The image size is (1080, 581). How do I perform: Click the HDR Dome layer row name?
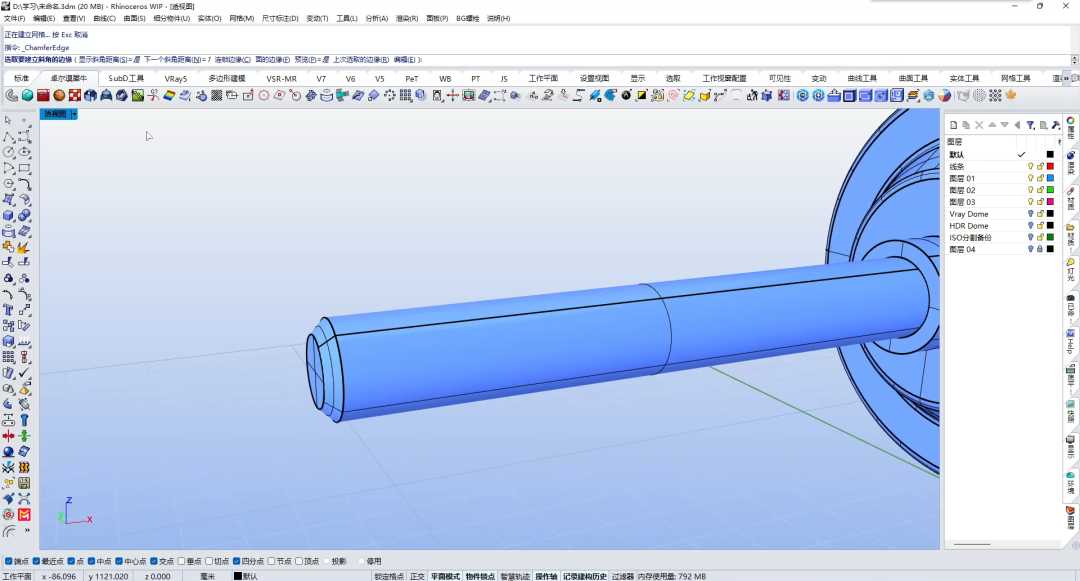pyautogui.click(x=968, y=226)
